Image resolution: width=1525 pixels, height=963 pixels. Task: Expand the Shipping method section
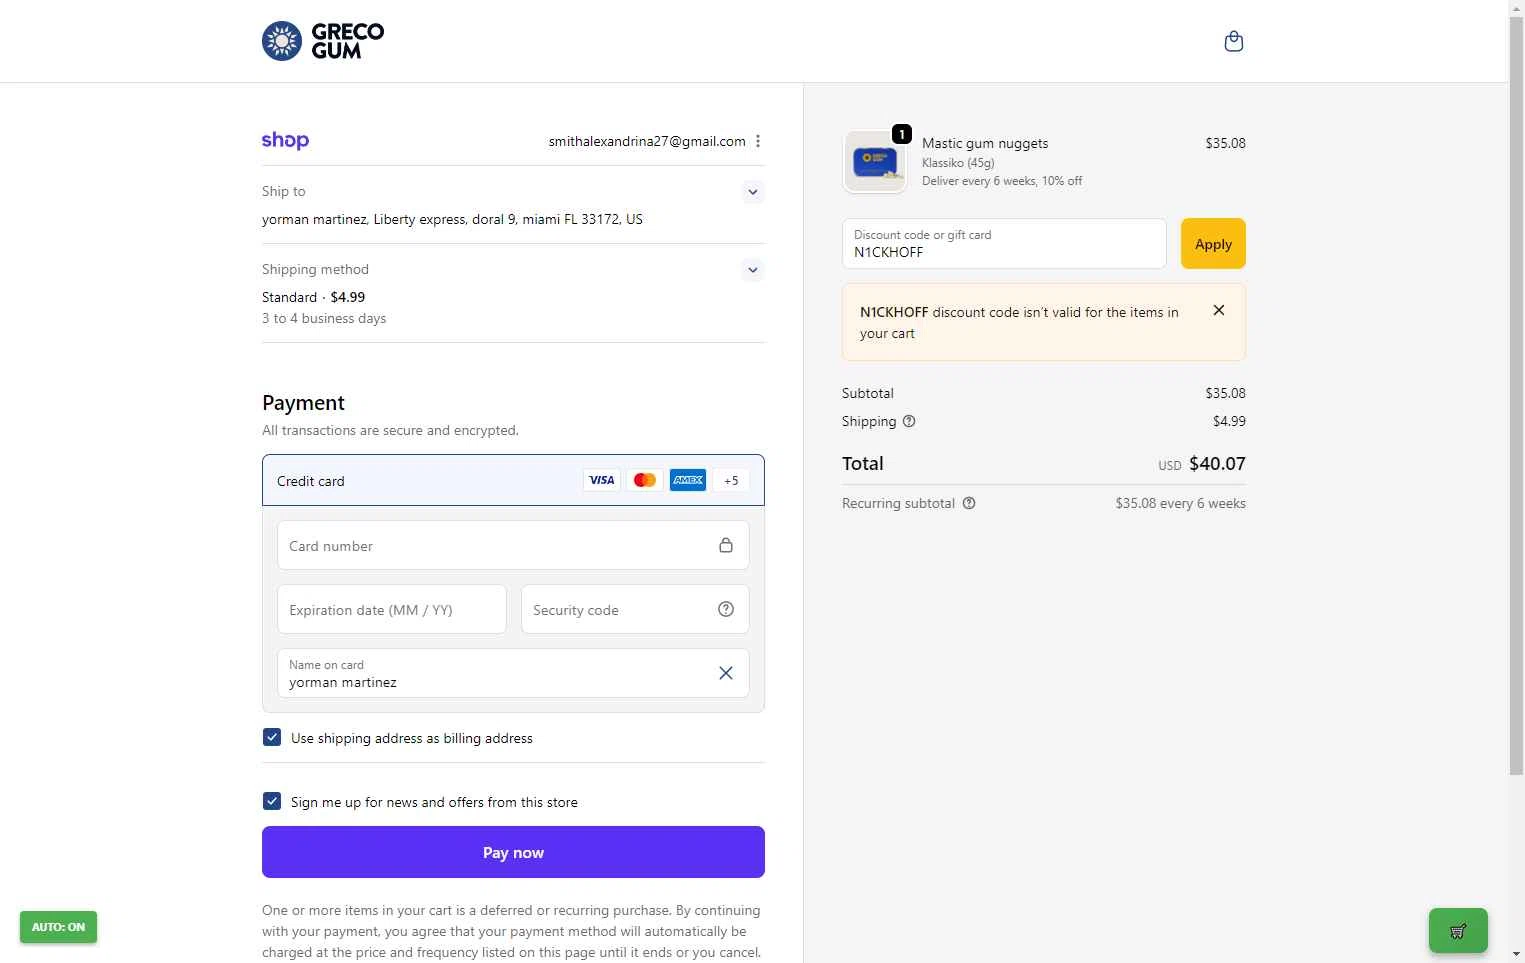click(x=753, y=270)
